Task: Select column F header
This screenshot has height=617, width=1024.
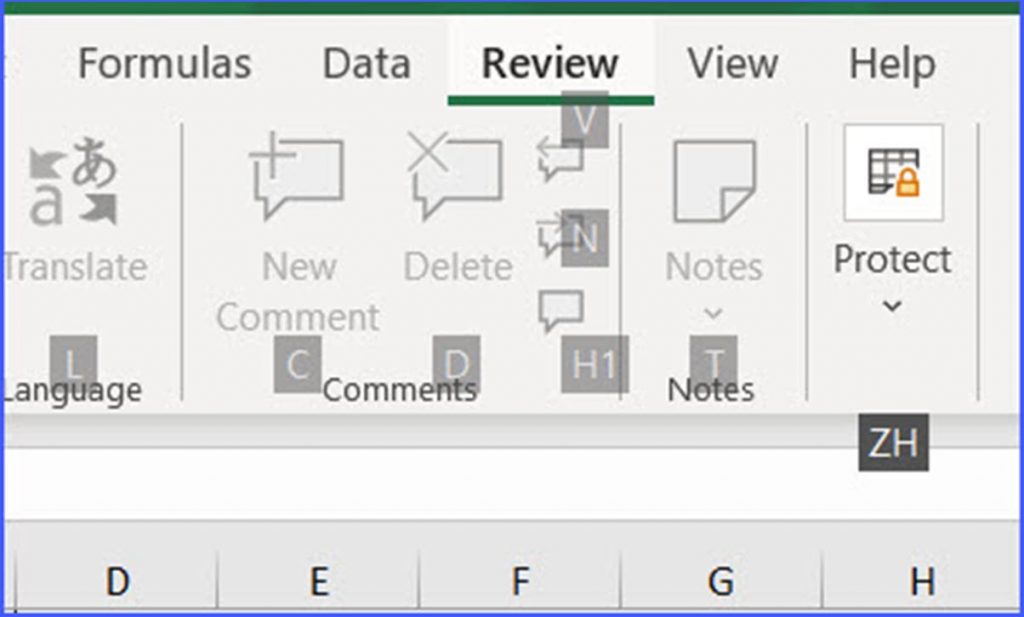Action: [518, 578]
